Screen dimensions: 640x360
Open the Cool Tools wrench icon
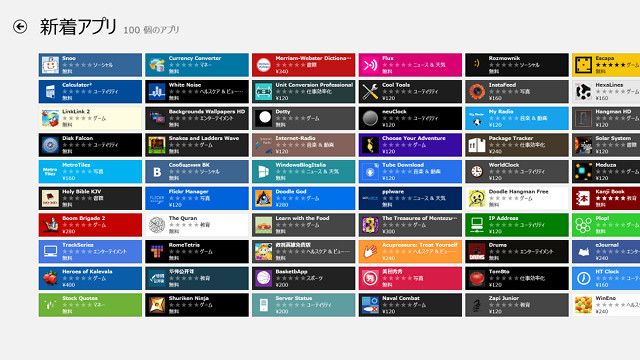click(370, 91)
